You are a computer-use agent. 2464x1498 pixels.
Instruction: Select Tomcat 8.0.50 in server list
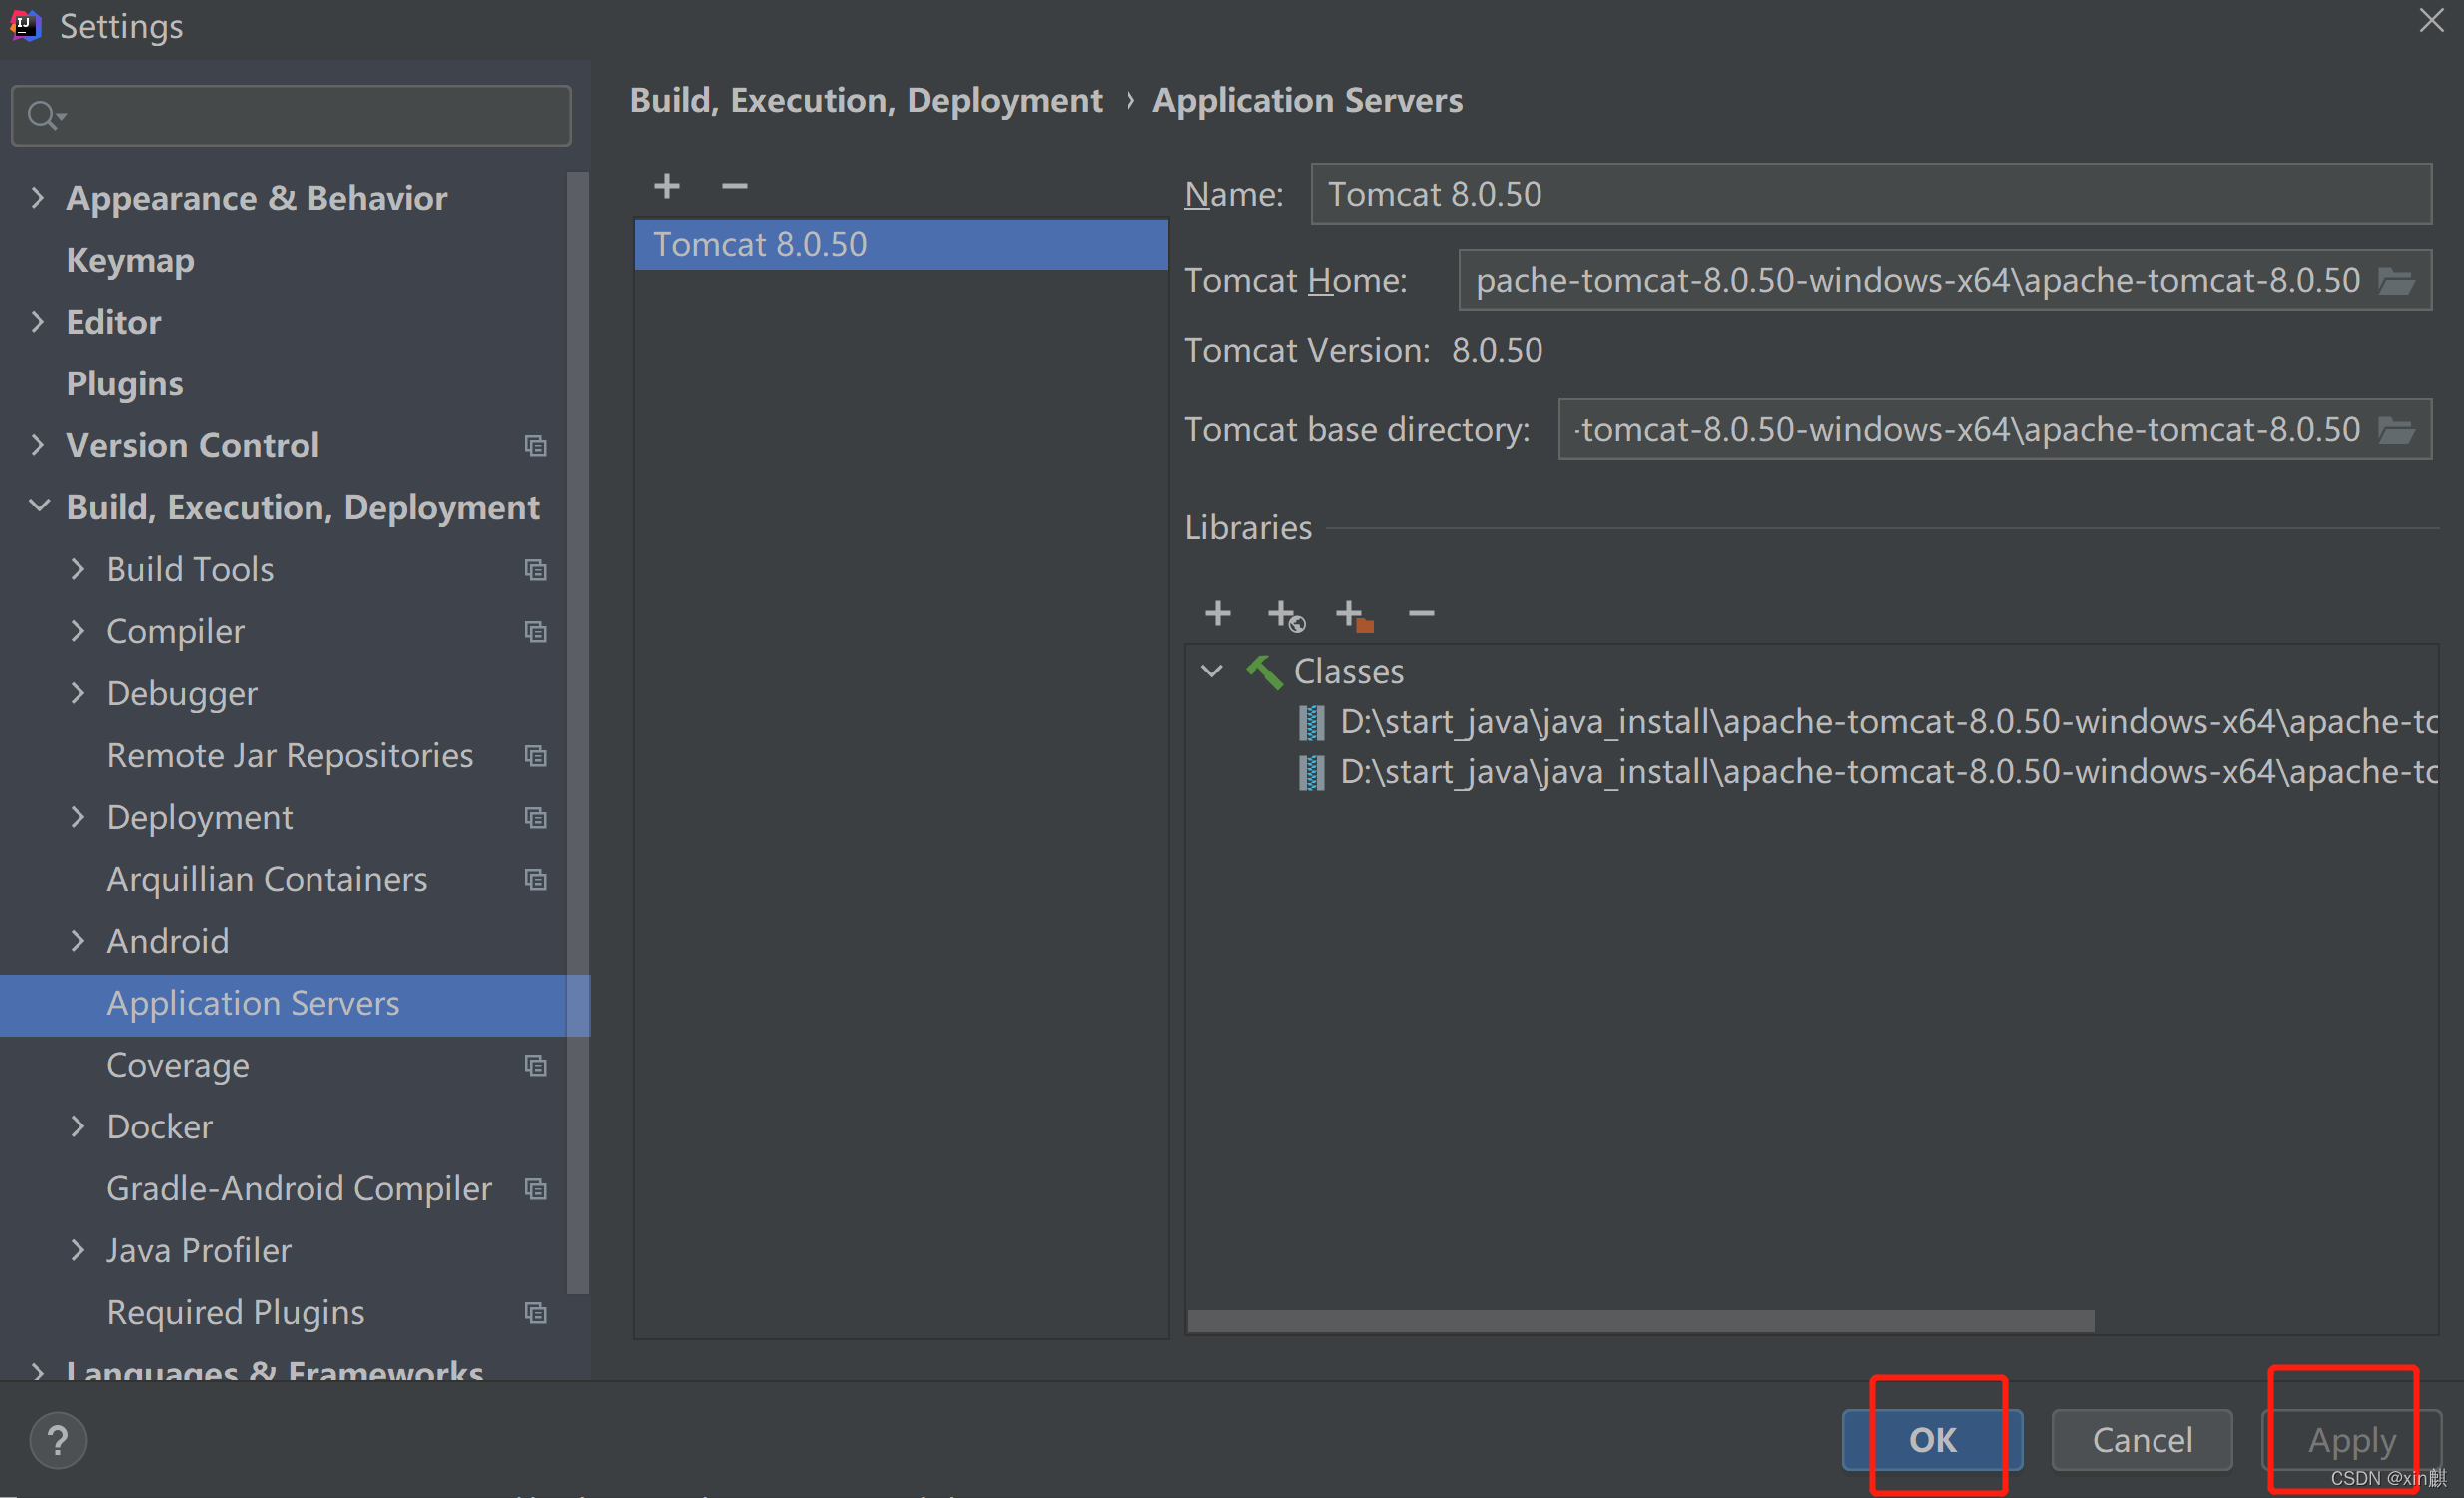[x=900, y=245]
